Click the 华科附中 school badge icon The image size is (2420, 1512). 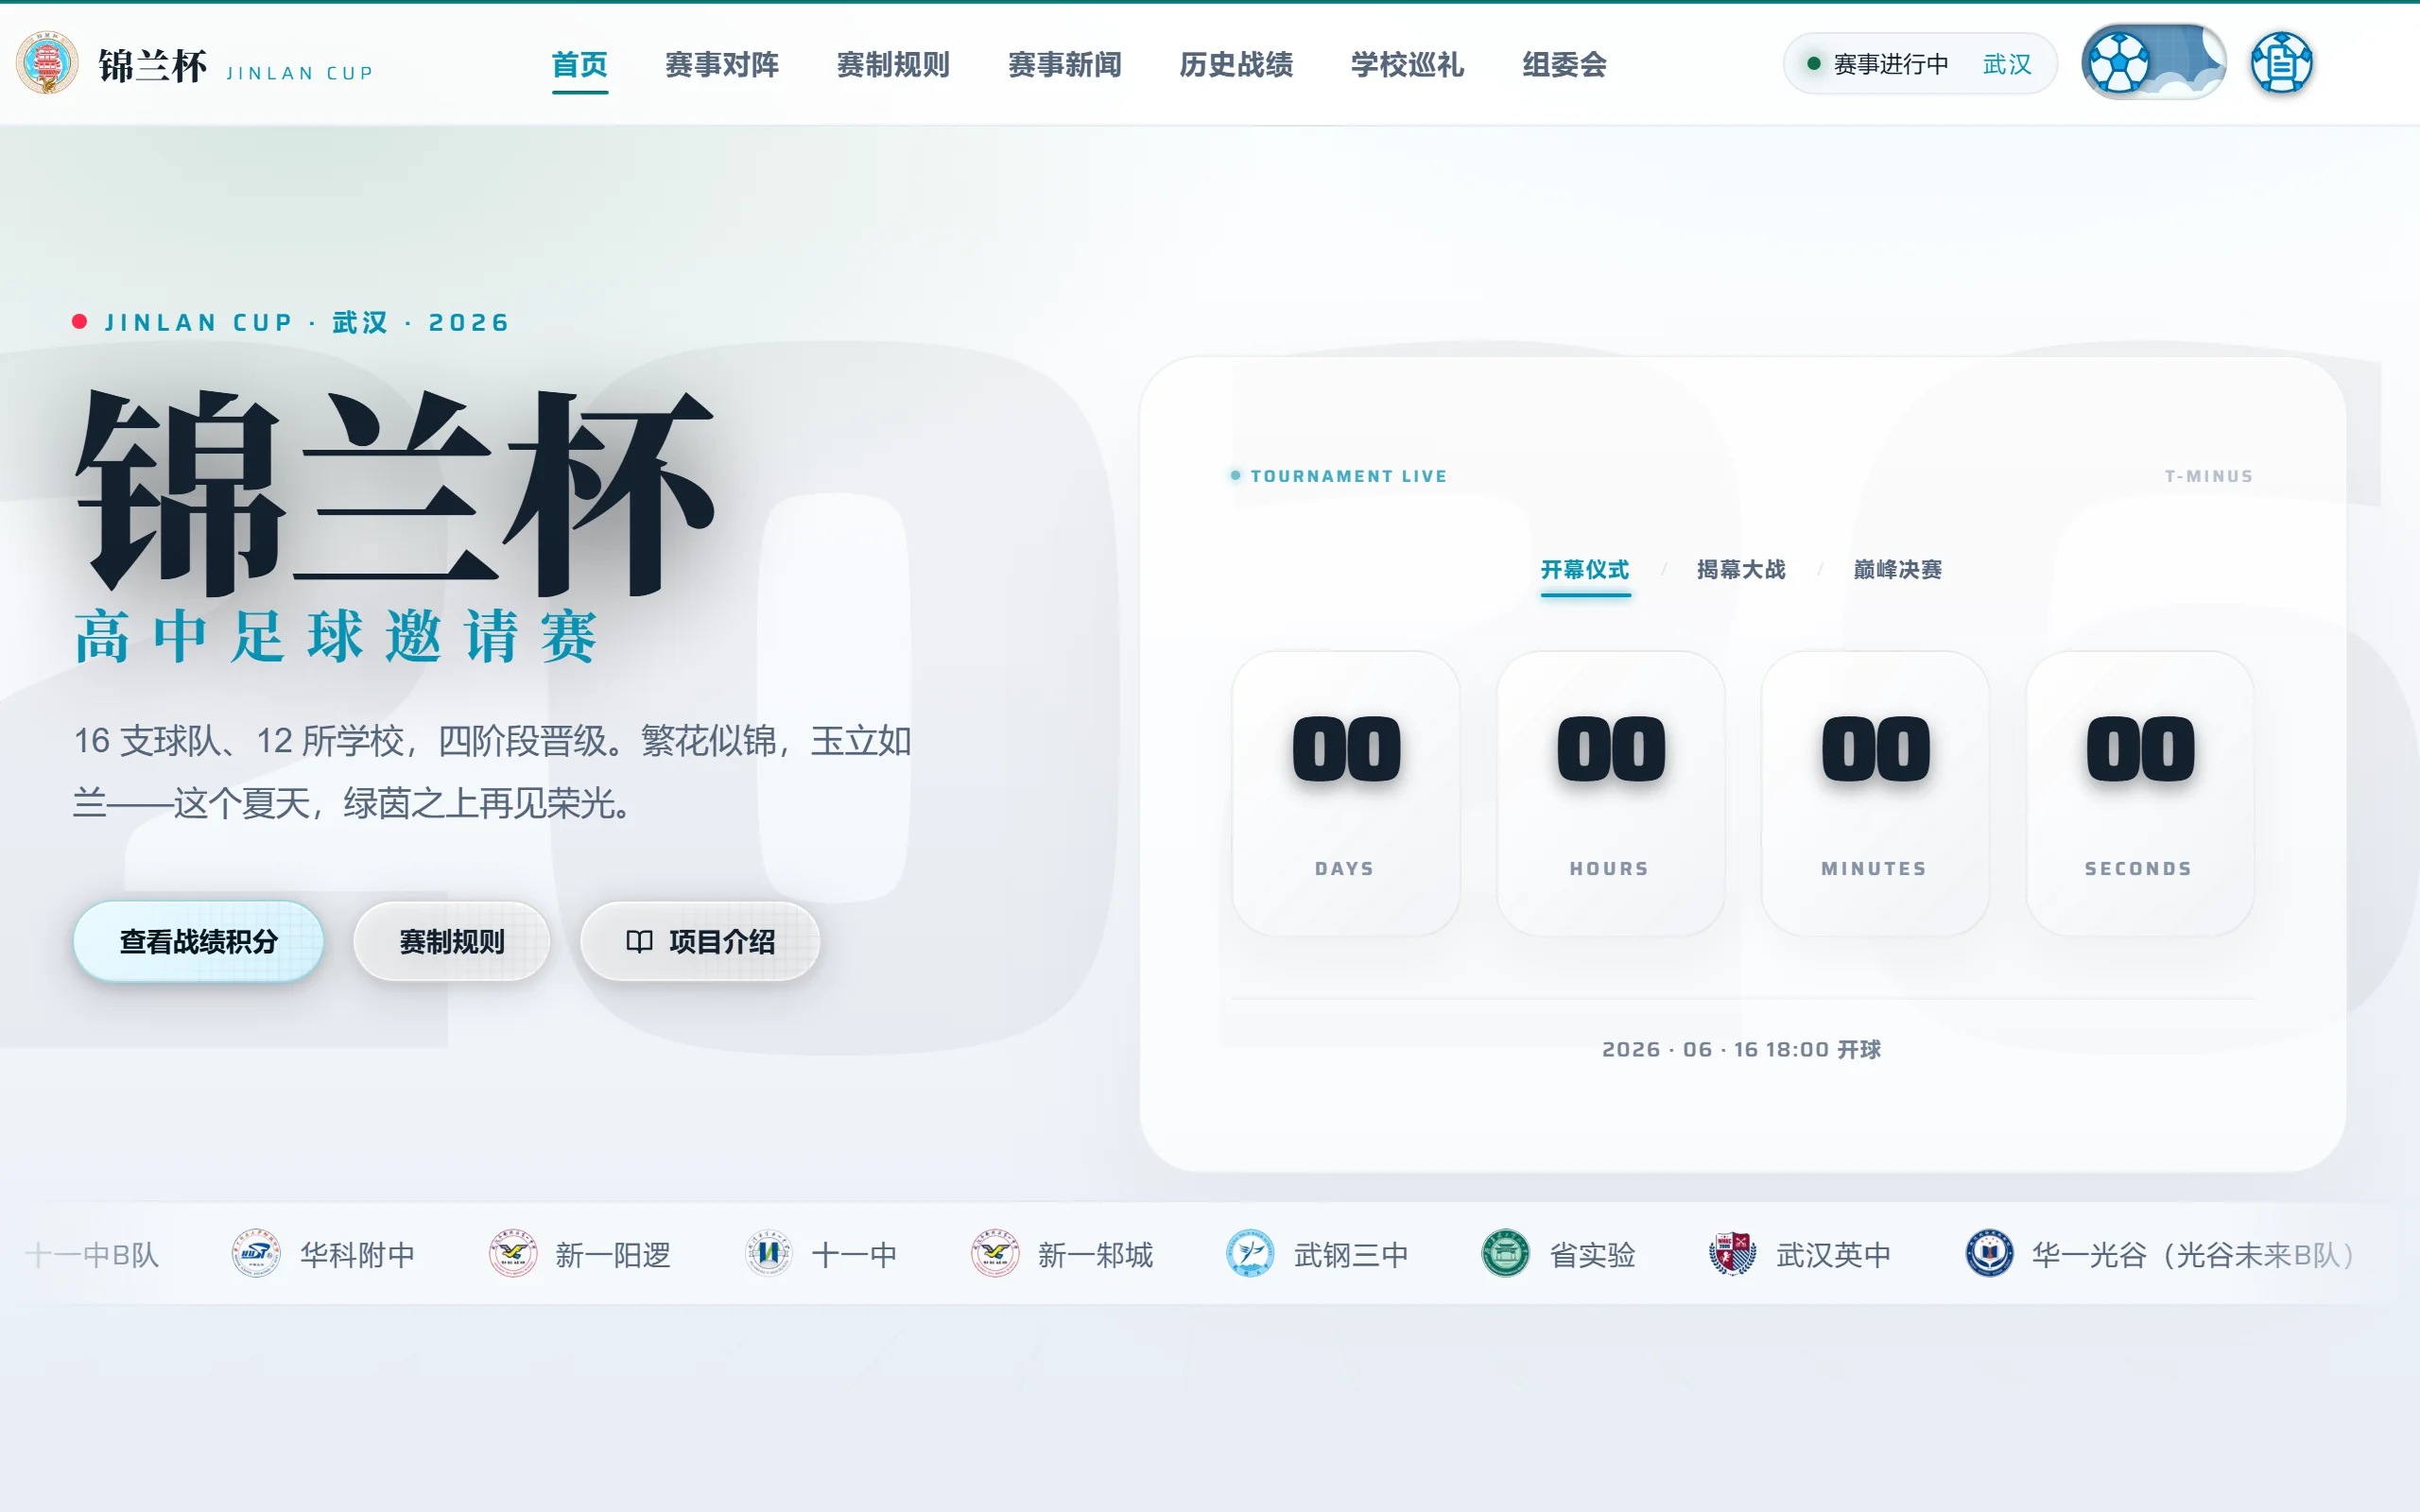point(256,1254)
